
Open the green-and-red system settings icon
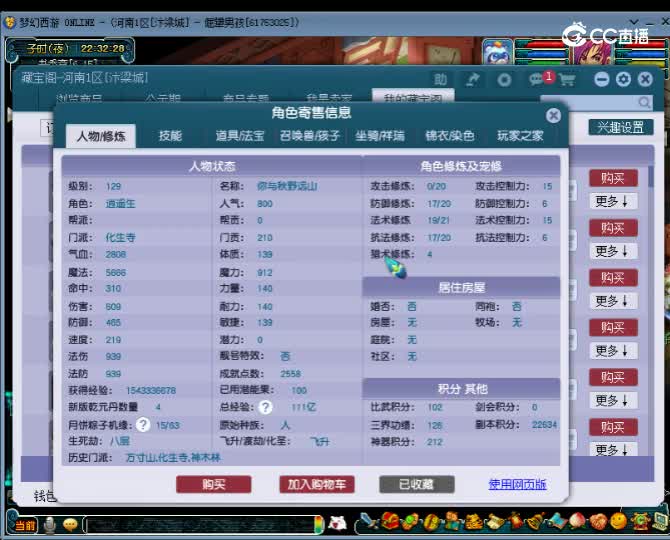(x=639, y=521)
